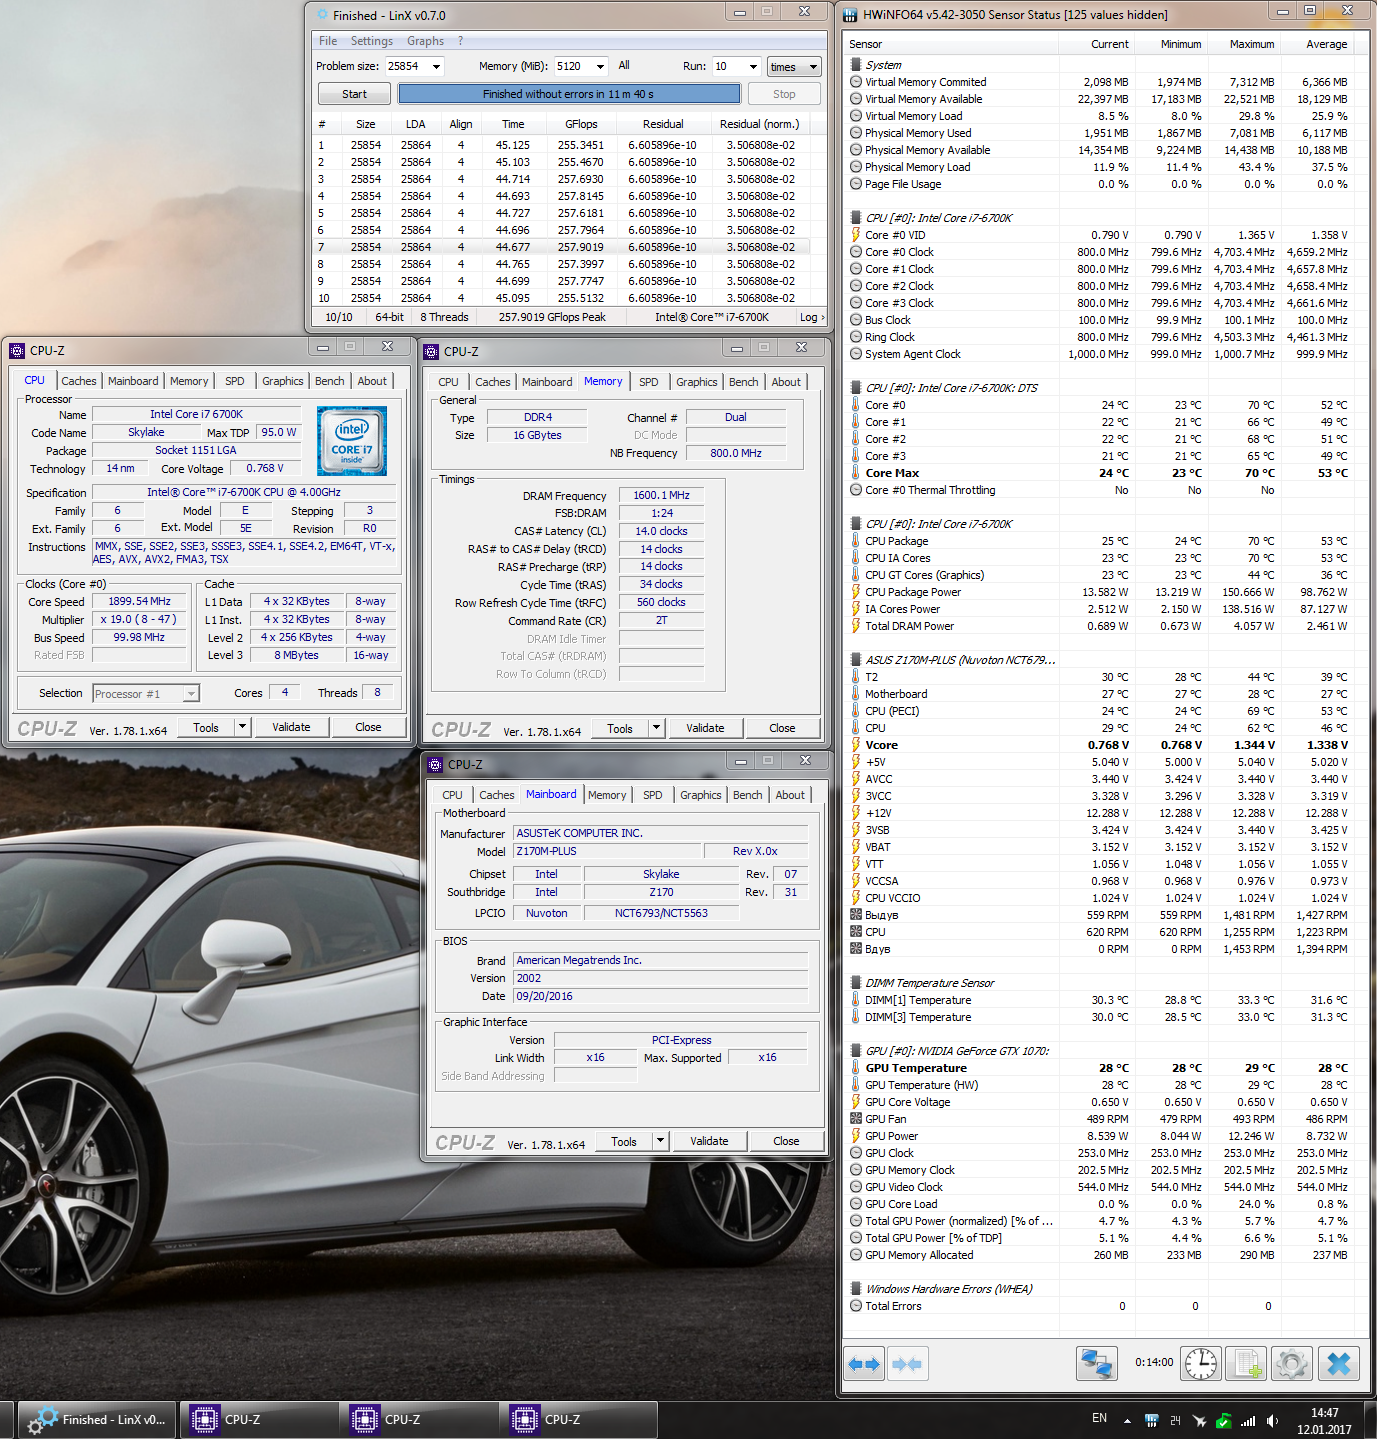
Task: Click Close button in the Memory-tab CPU-Z window
Action: click(x=782, y=728)
